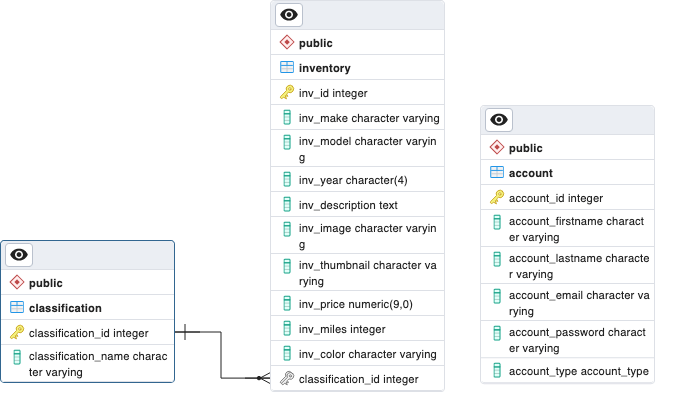Screen dimensions: 700x420
Task: Click the grey foreign key icon in inventory table
Action: click(287, 378)
